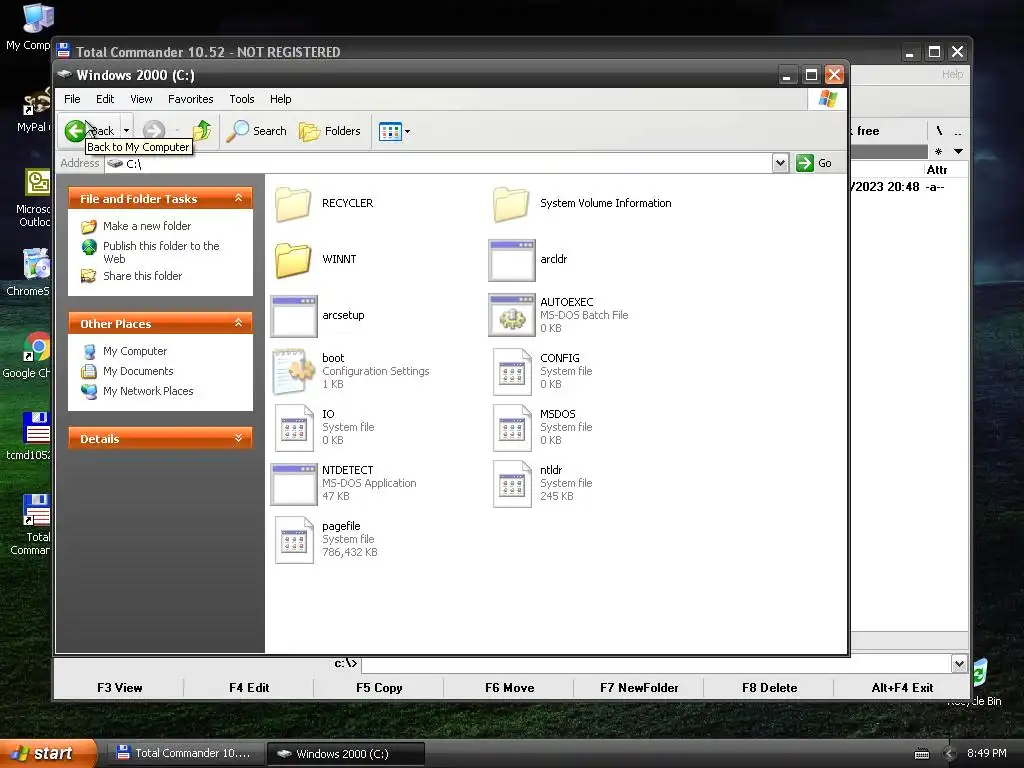Image resolution: width=1024 pixels, height=768 pixels.
Task: Open the address bar dropdown arrow
Action: coord(780,163)
